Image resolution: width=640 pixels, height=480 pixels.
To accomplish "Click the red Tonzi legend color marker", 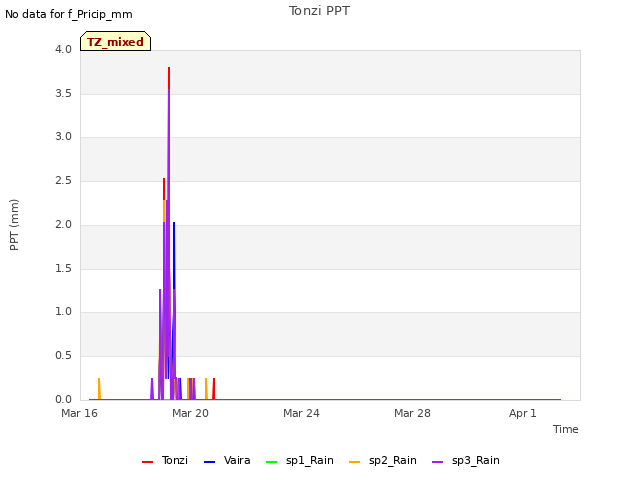I will (x=147, y=462).
